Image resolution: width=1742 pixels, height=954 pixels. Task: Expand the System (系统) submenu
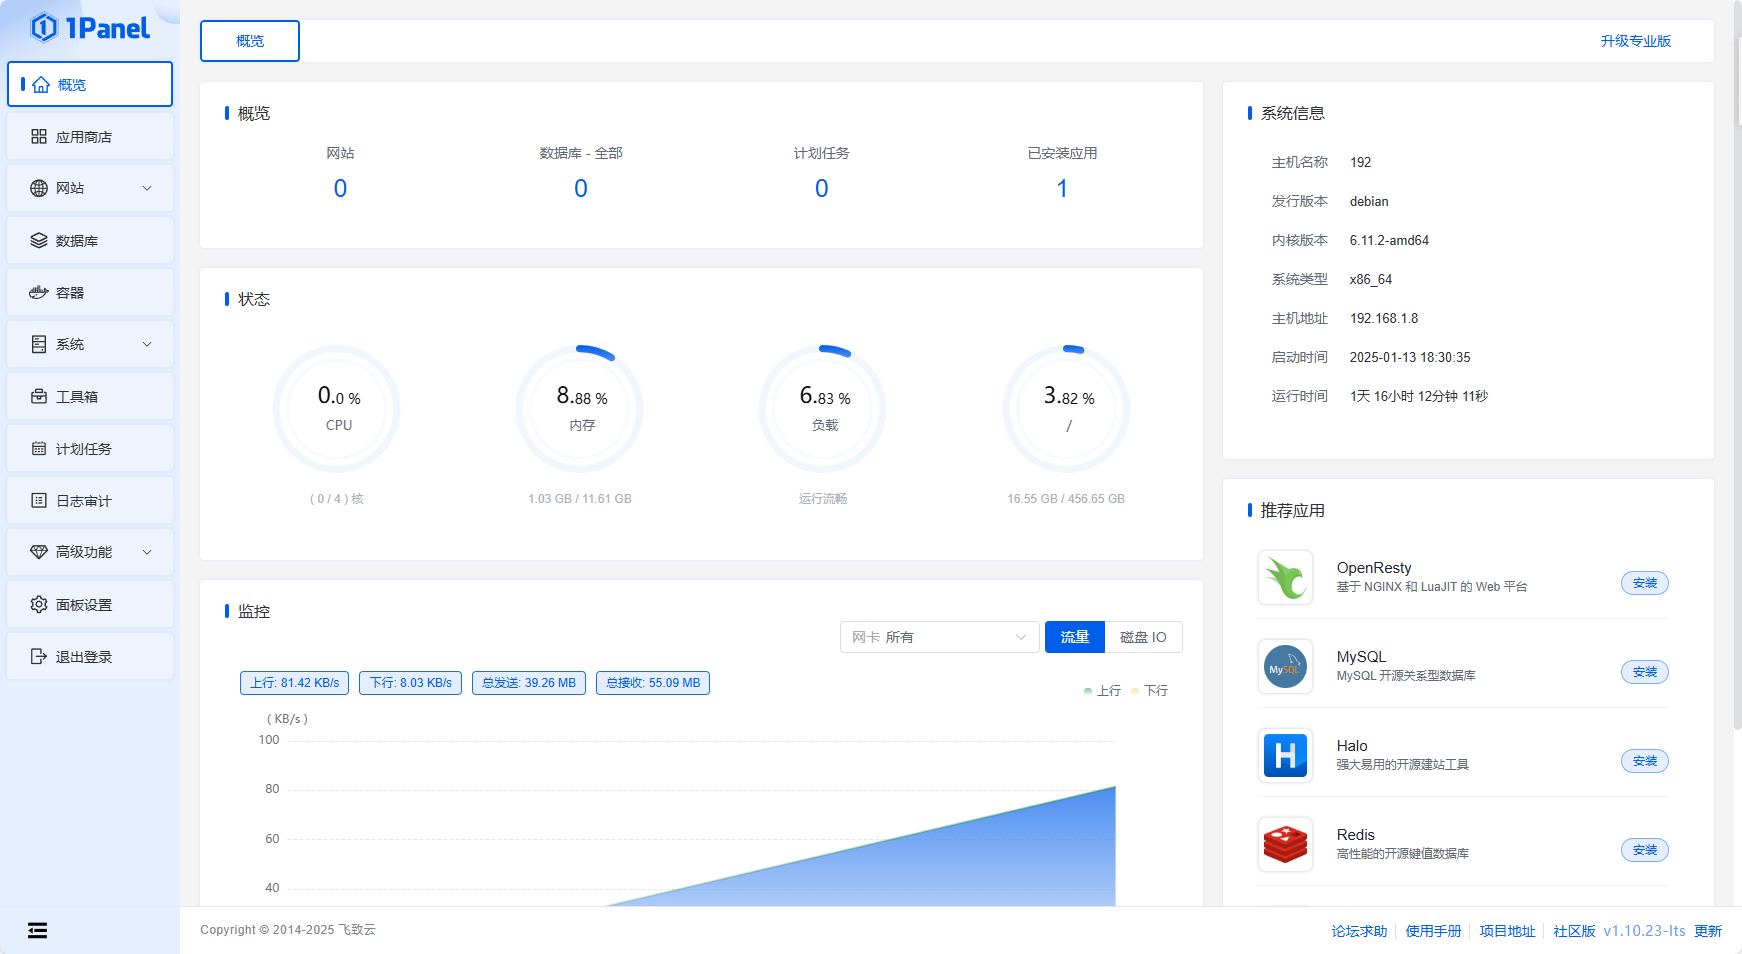(147, 344)
